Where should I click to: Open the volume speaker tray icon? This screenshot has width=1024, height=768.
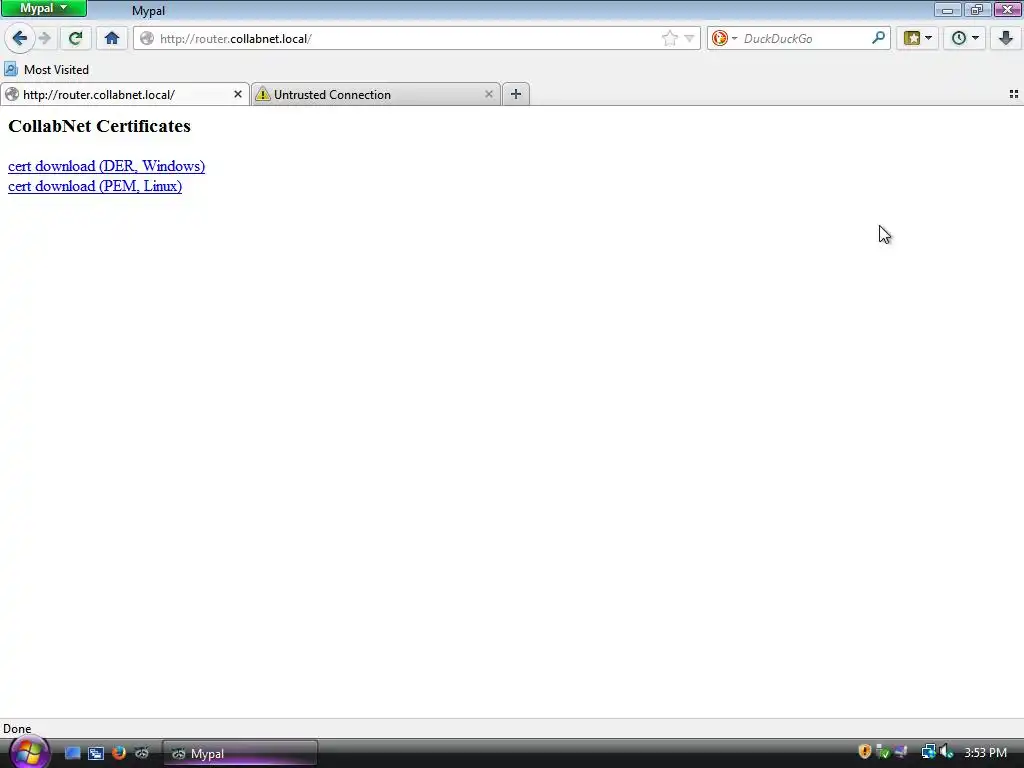coord(946,752)
